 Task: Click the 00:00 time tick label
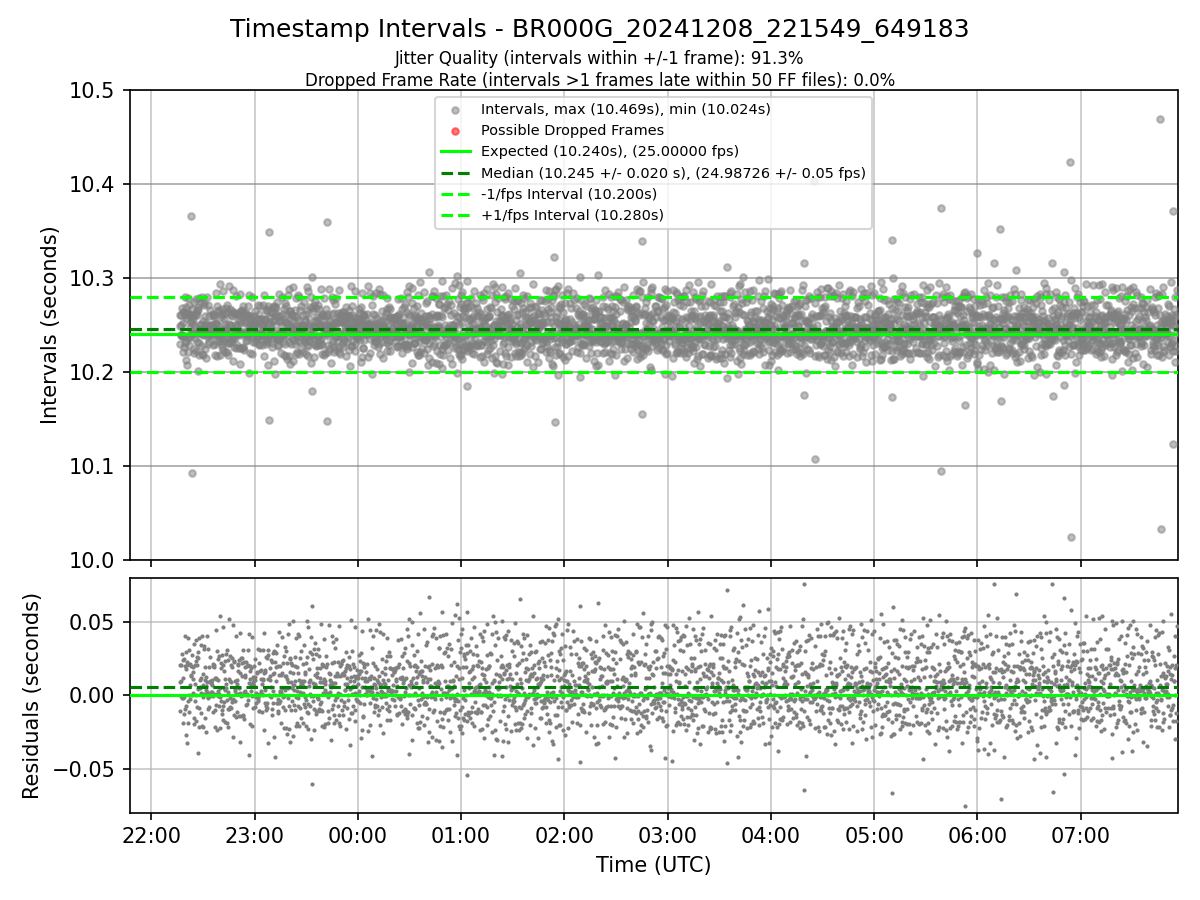(358, 835)
